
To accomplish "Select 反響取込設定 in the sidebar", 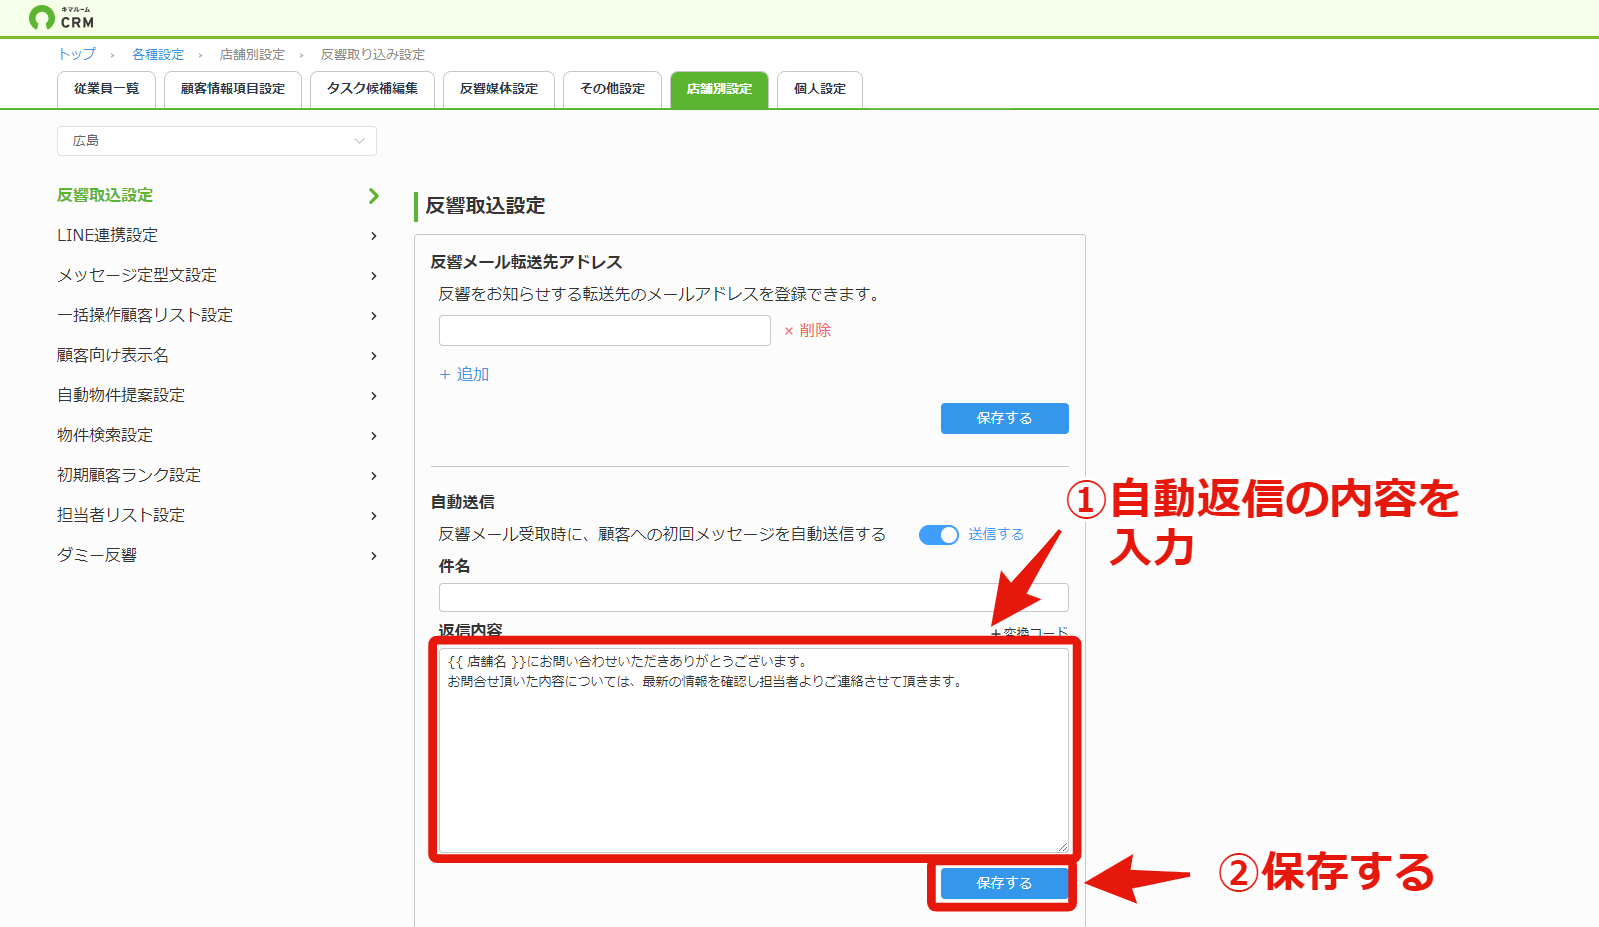I will click(x=105, y=195).
